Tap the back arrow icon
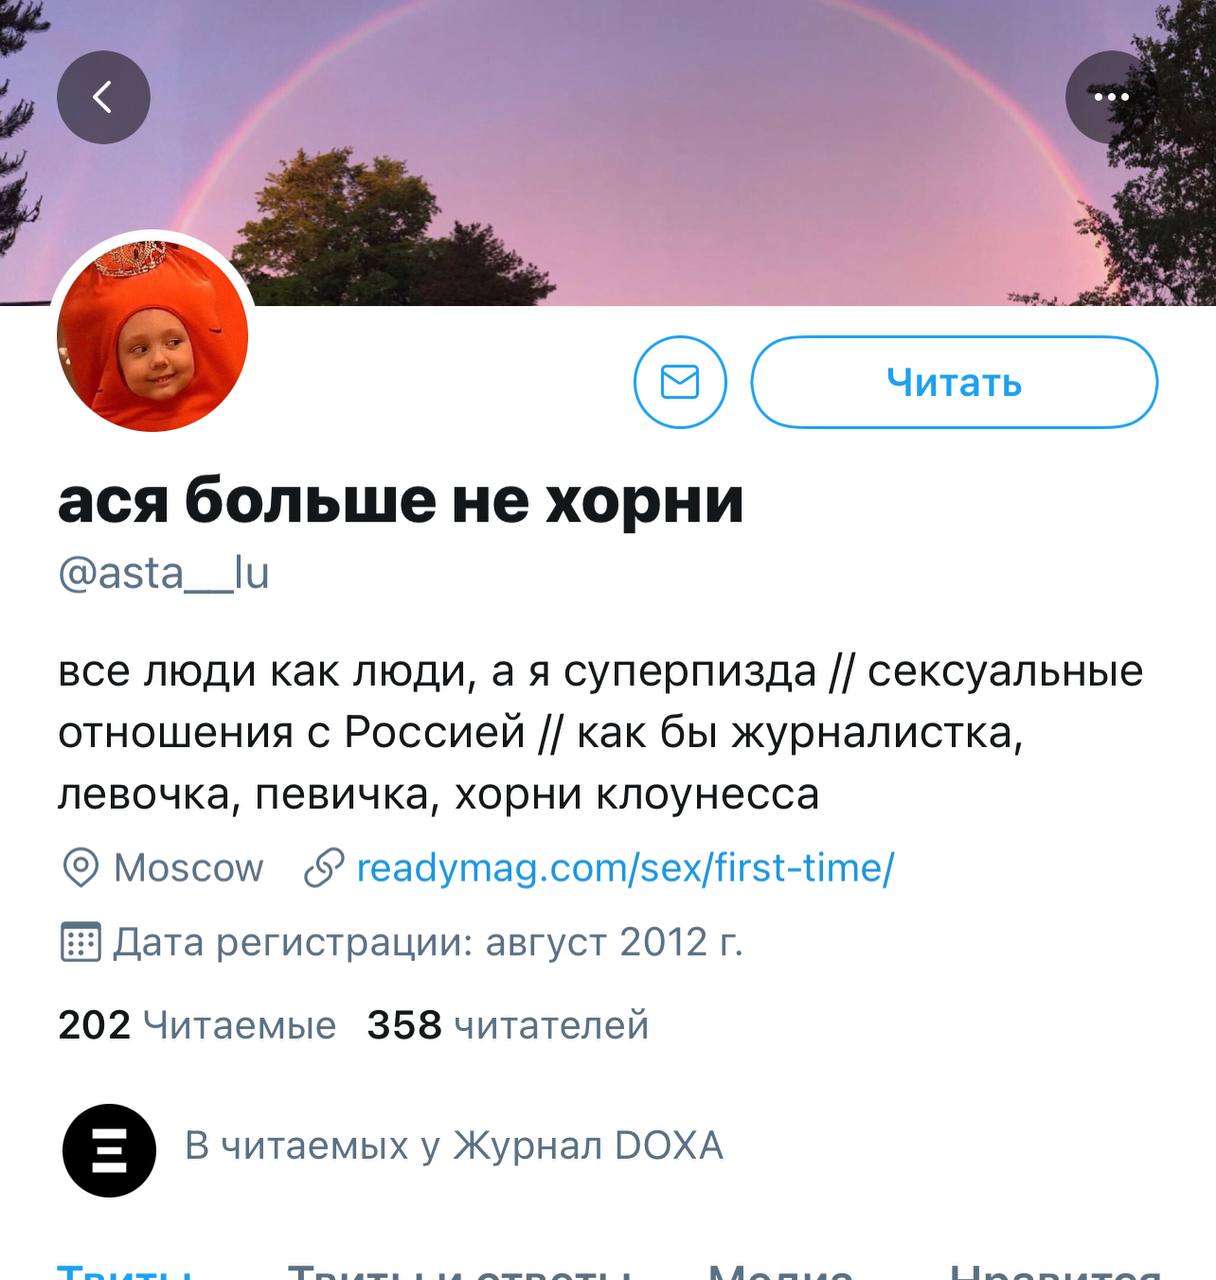1216x1280 pixels. (x=103, y=97)
